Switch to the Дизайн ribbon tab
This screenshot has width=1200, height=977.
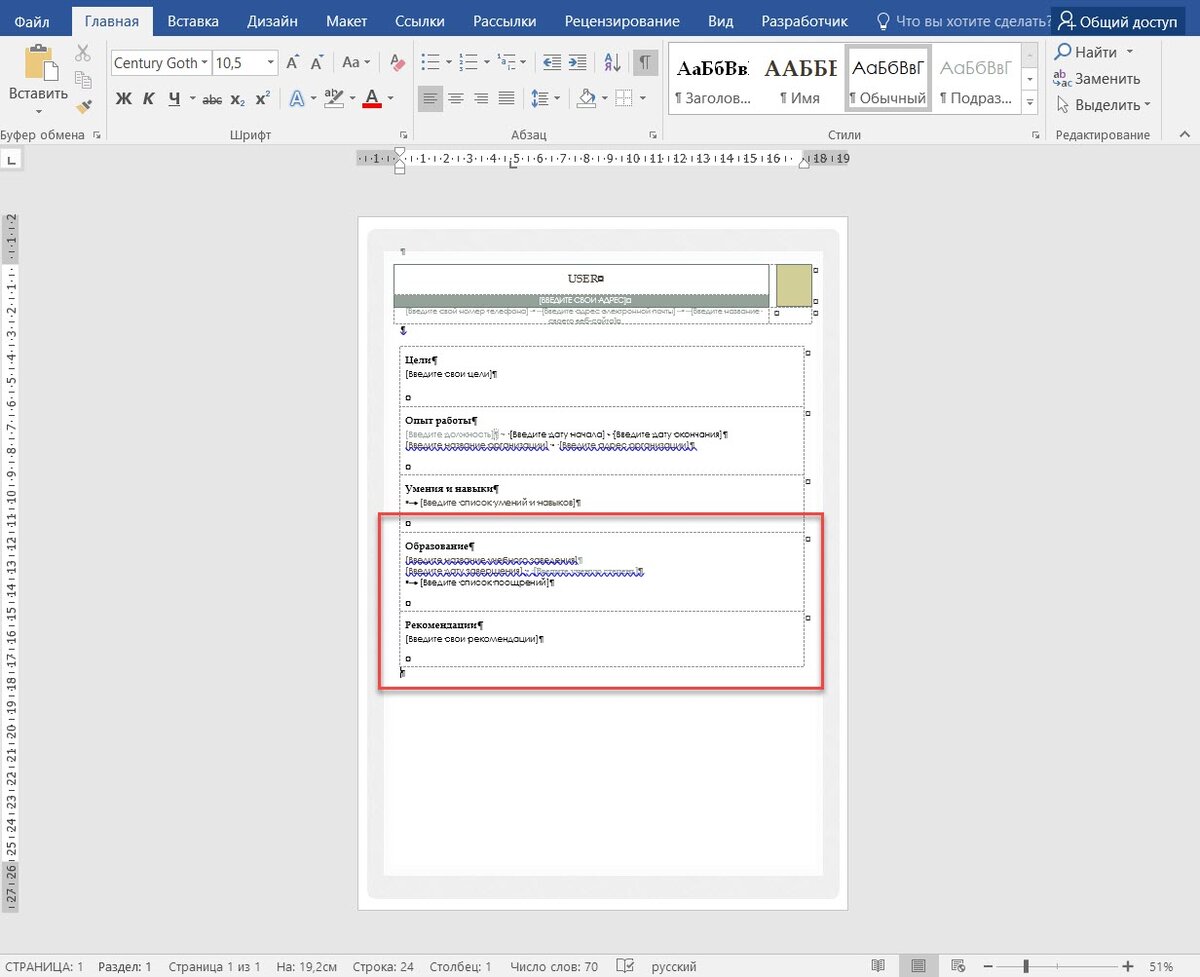pyautogui.click(x=273, y=21)
